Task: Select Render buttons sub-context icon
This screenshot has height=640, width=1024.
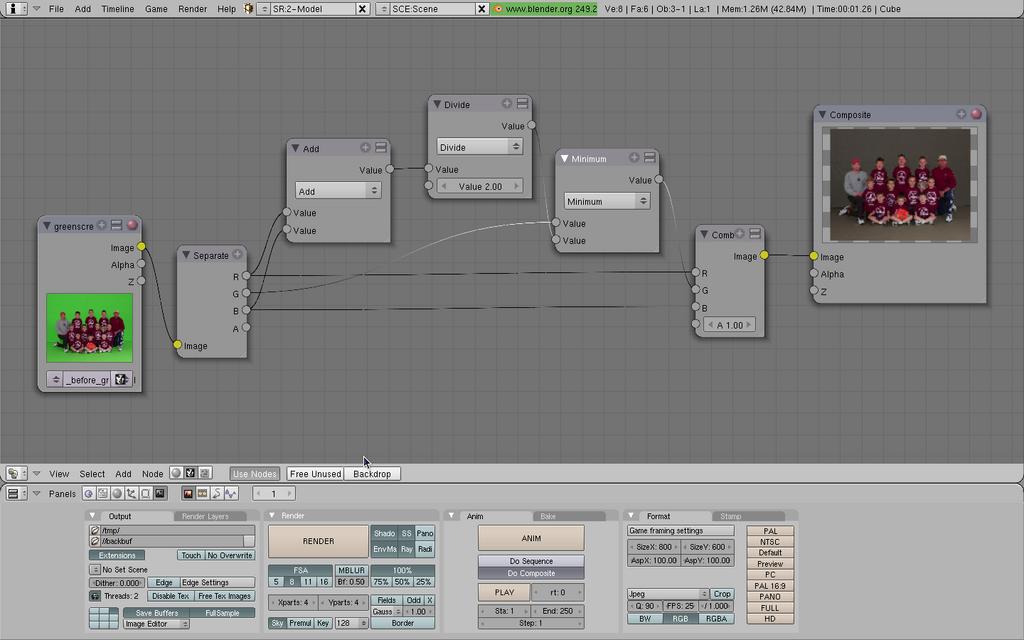Action: pyautogui.click(x=188, y=494)
